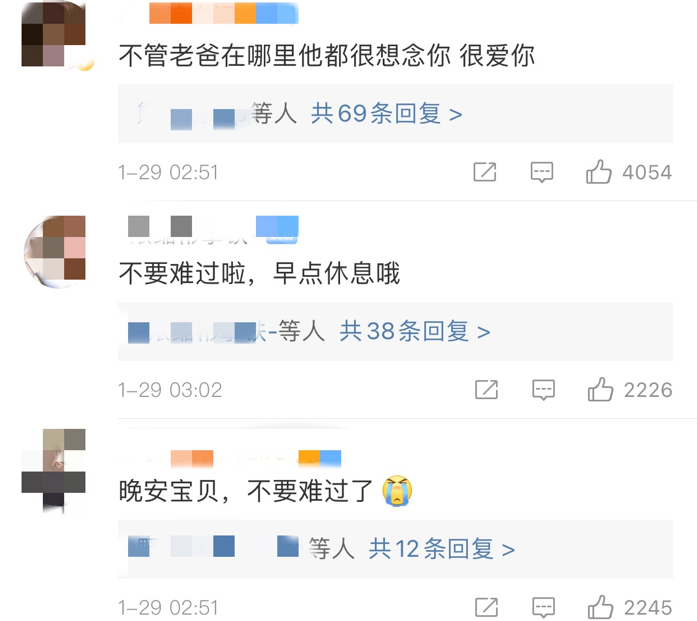Expand 共69条回复 replies
The width and height of the screenshot is (697, 621).
(386, 113)
